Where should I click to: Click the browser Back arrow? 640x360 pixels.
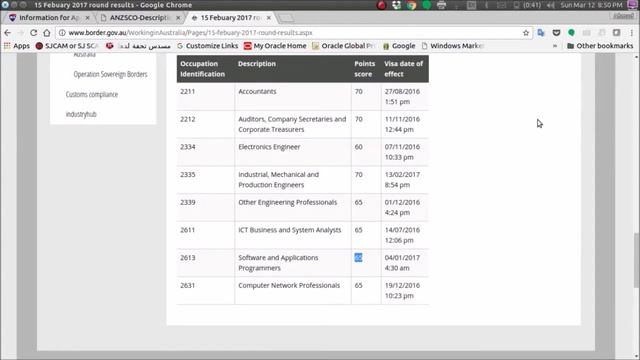(8, 33)
